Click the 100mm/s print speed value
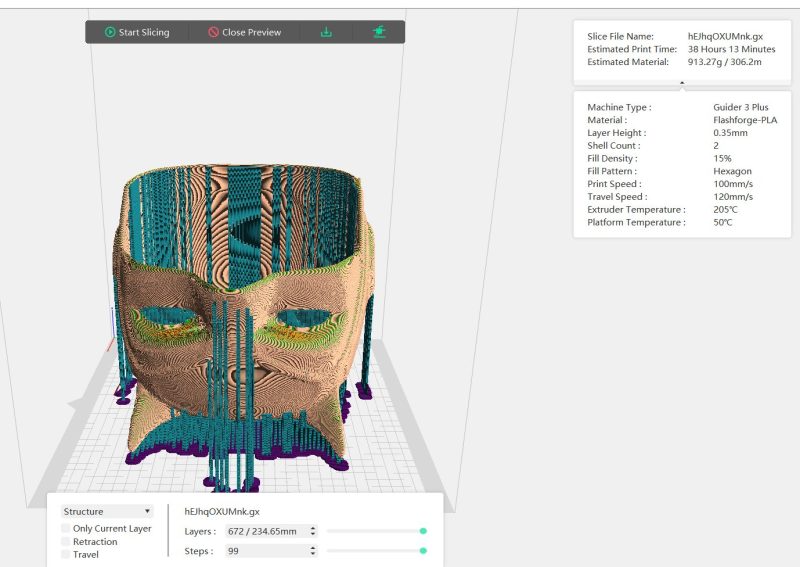This screenshot has width=800, height=567. 733,184
